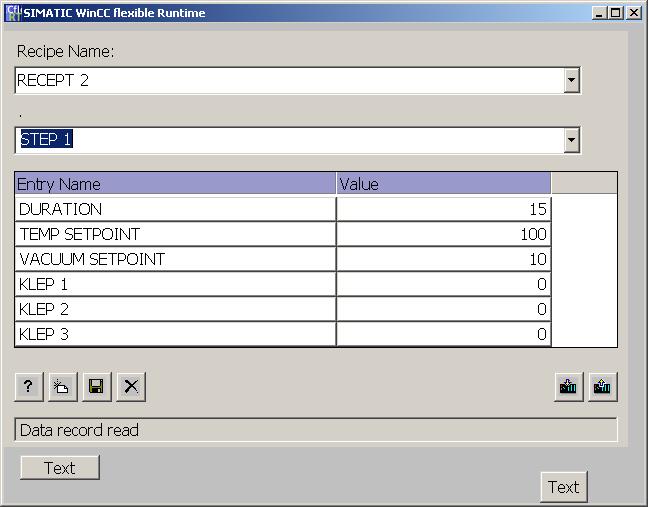Open the STEP 1 data record dropdown
648x507 pixels.
click(571, 141)
